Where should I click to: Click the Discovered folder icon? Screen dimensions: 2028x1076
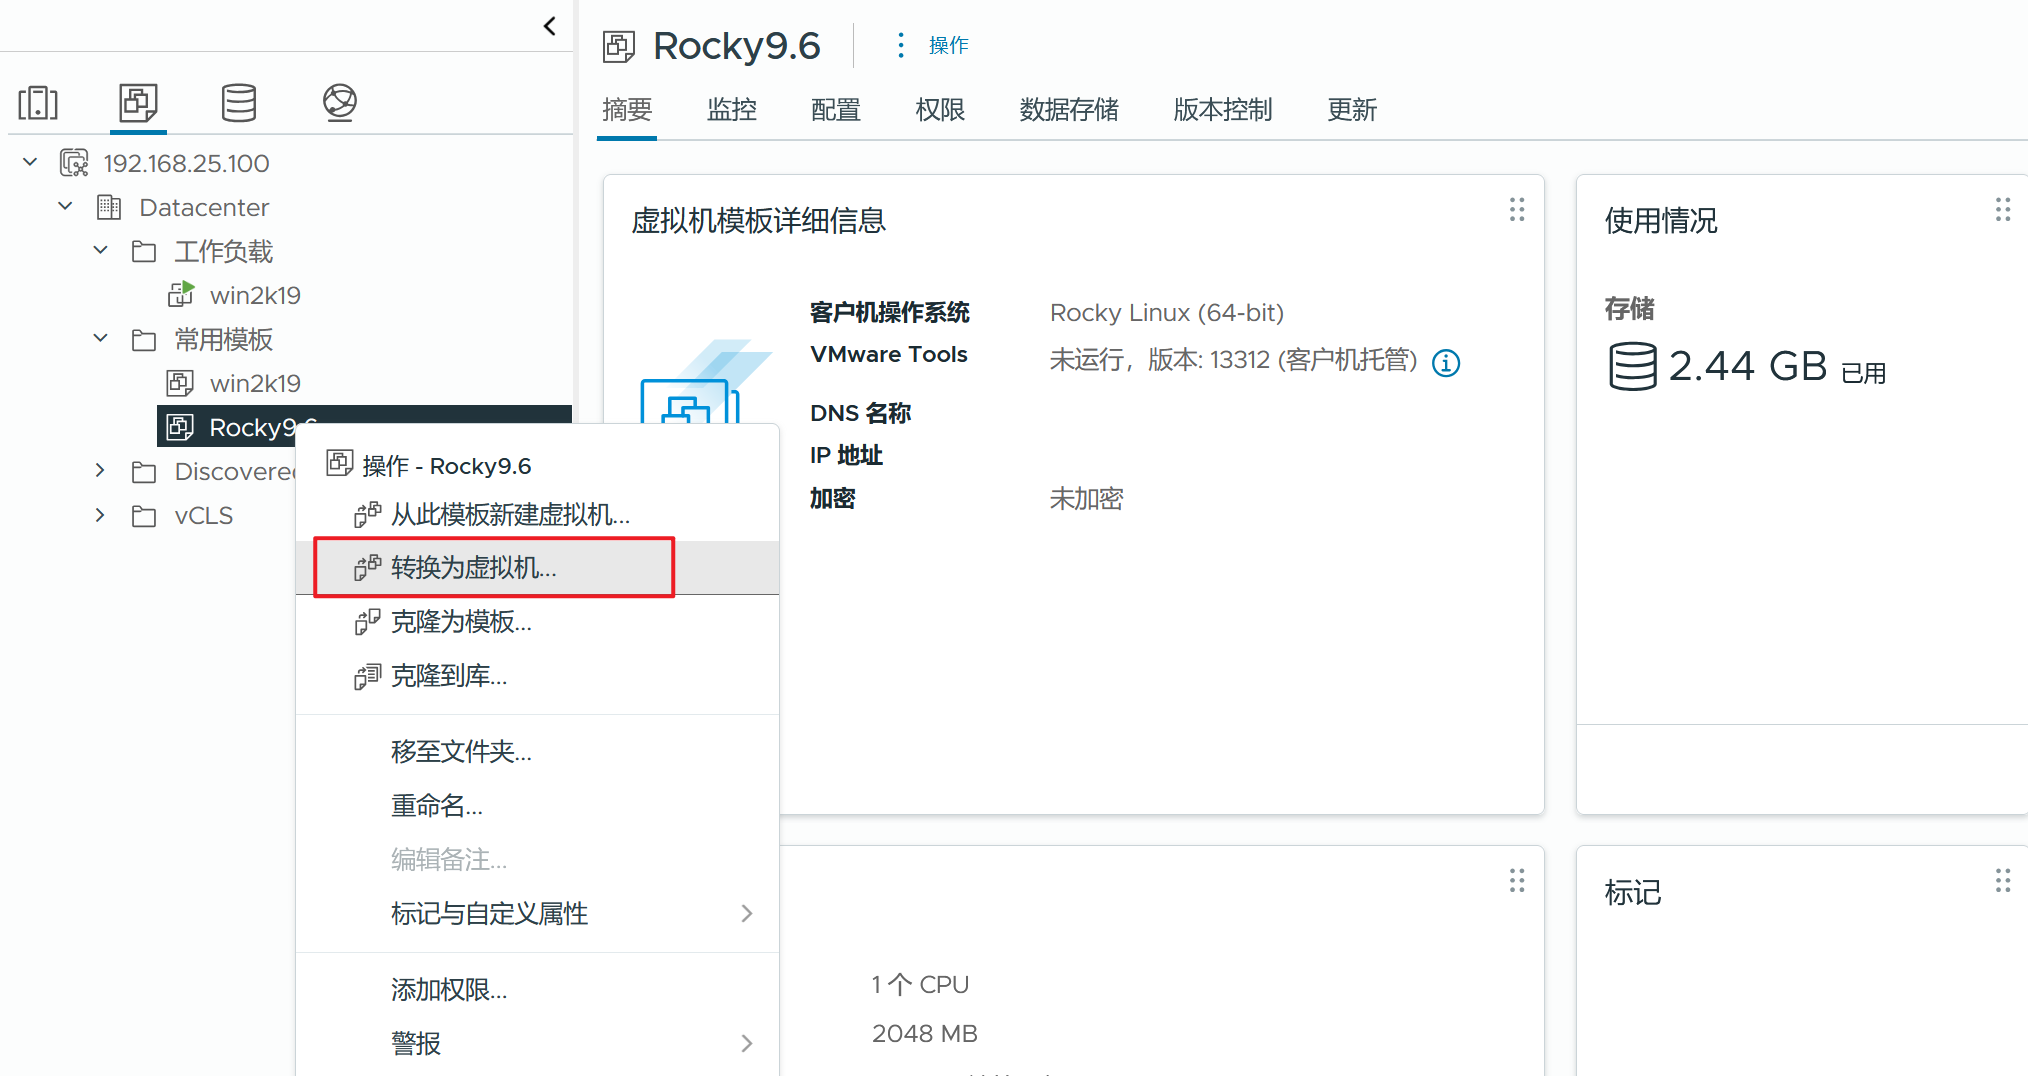coord(144,471)
